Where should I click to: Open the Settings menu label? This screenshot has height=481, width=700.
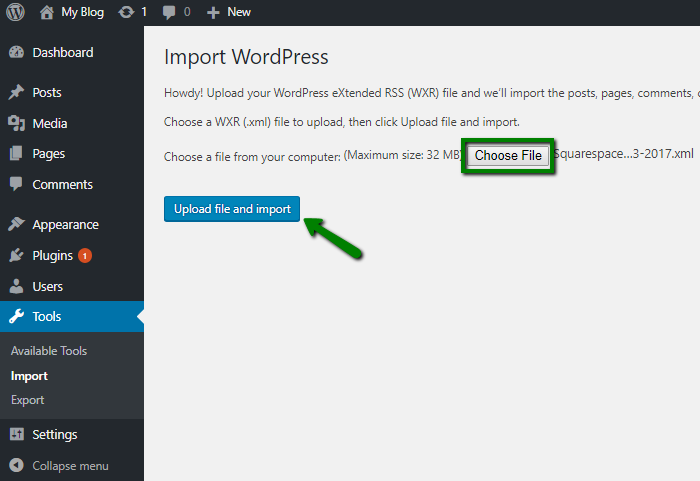click(55, 435)
